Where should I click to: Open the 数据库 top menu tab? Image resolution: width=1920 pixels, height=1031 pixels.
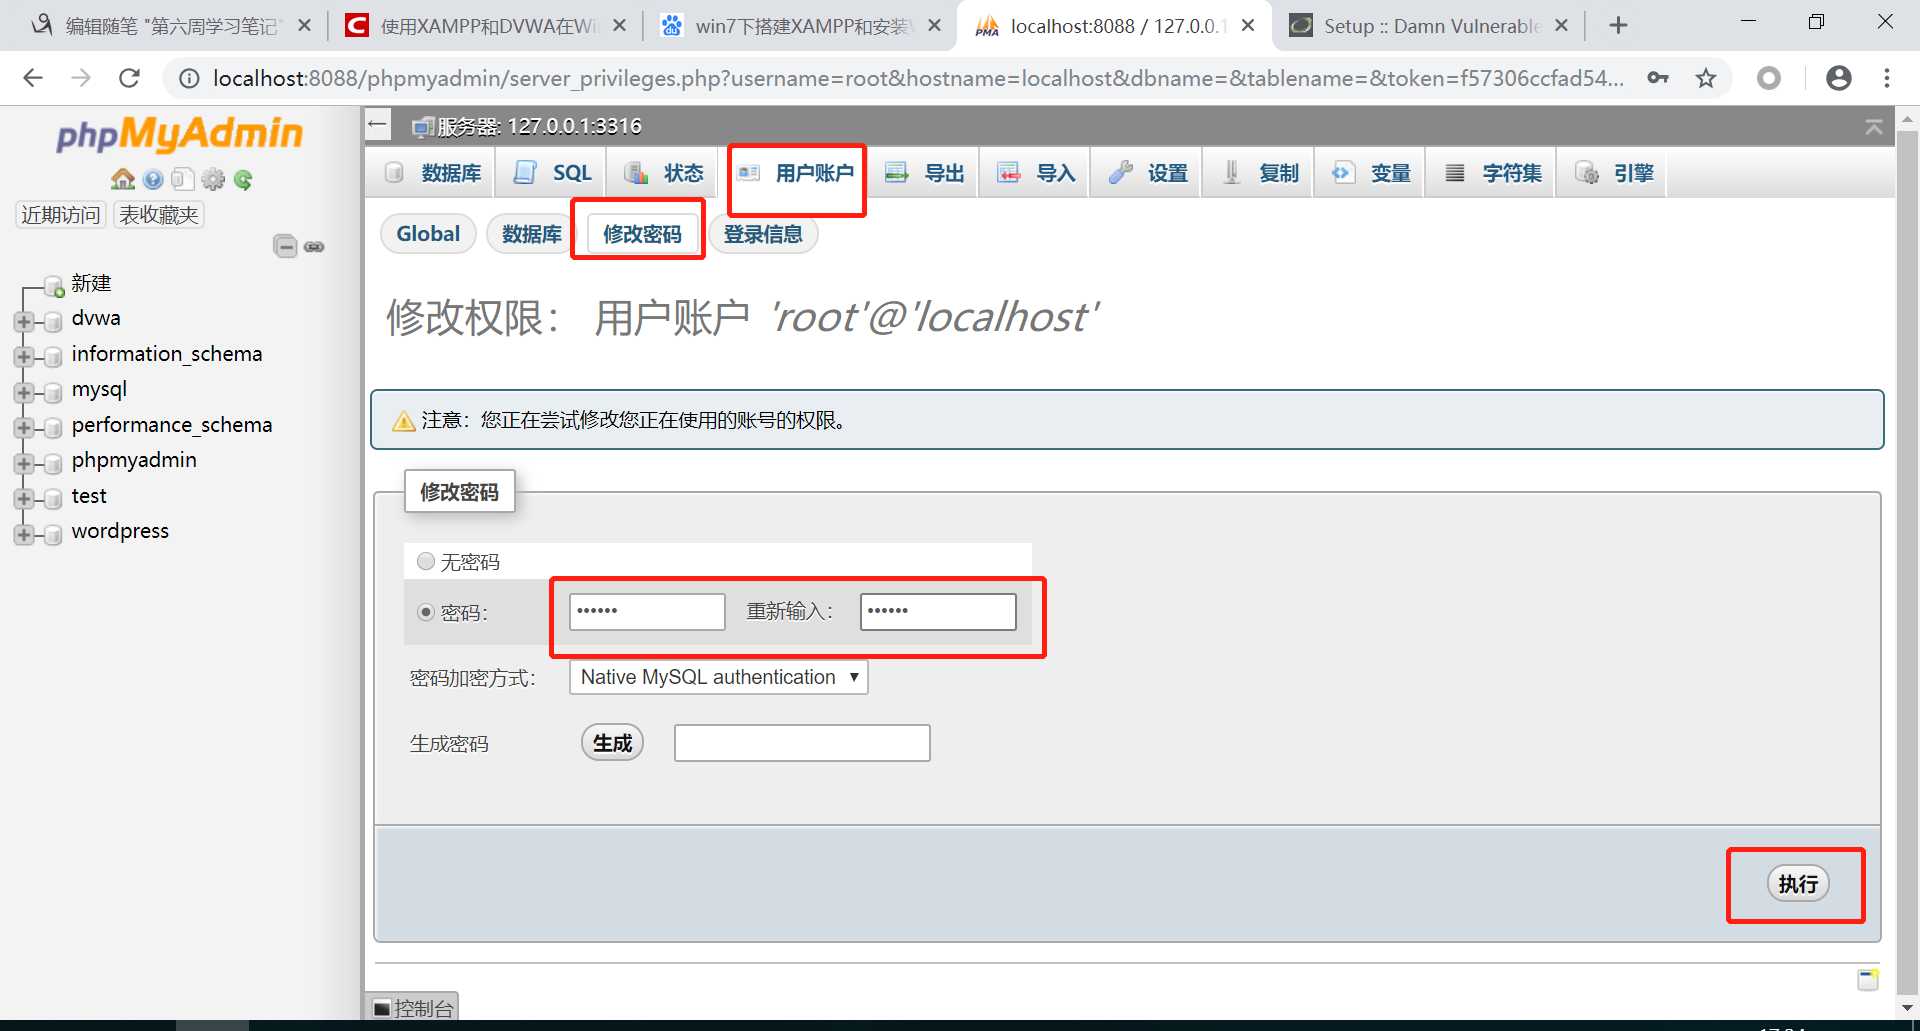pos(433,173)
